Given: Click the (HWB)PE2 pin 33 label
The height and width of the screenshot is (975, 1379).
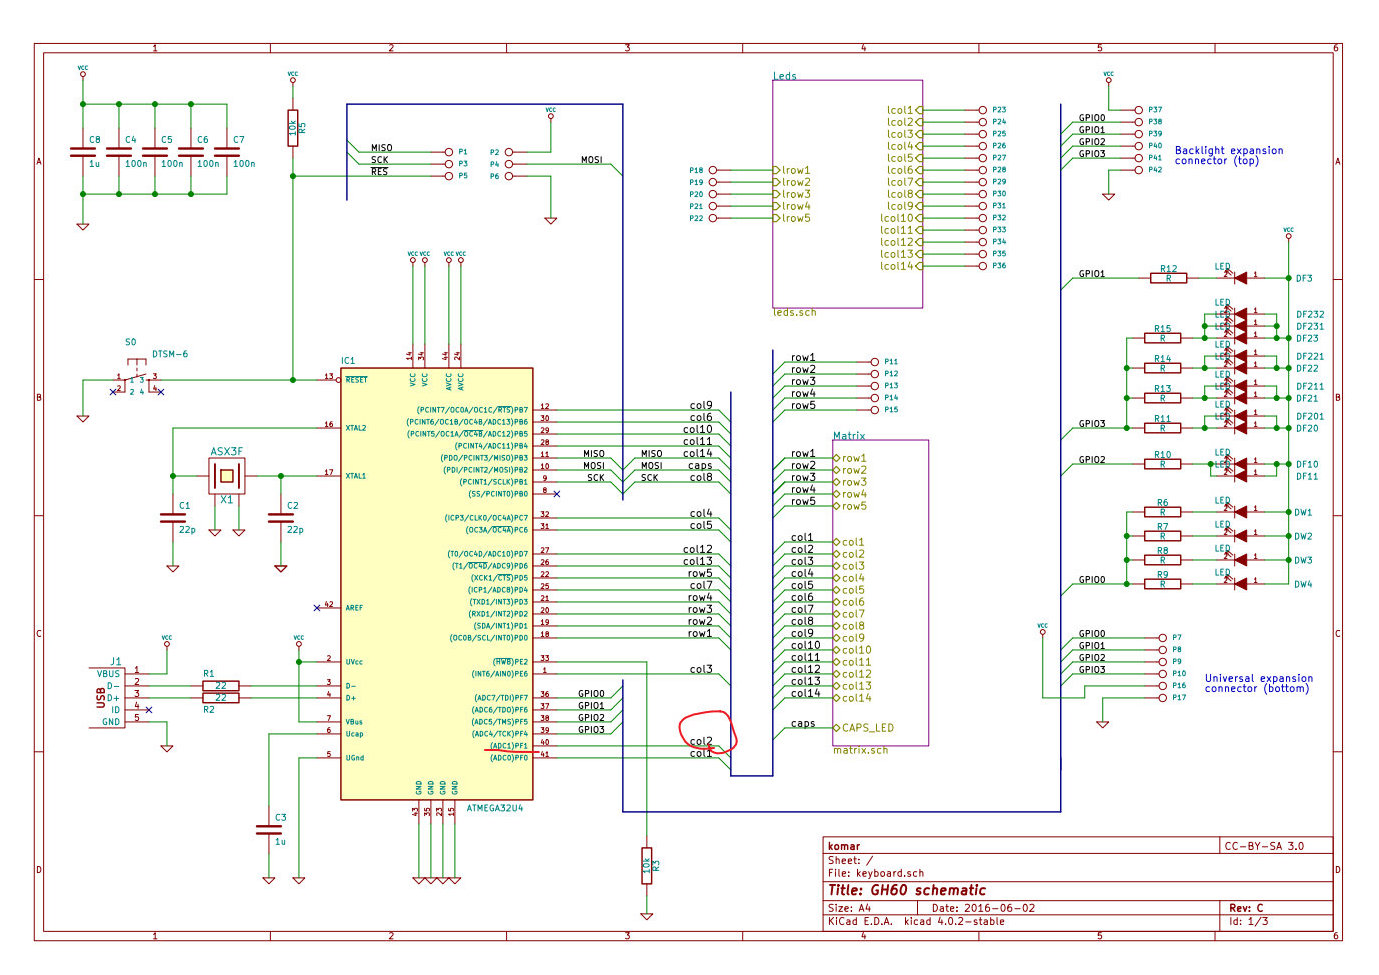Looking at the screenshot, I should (x=510, y=662).
